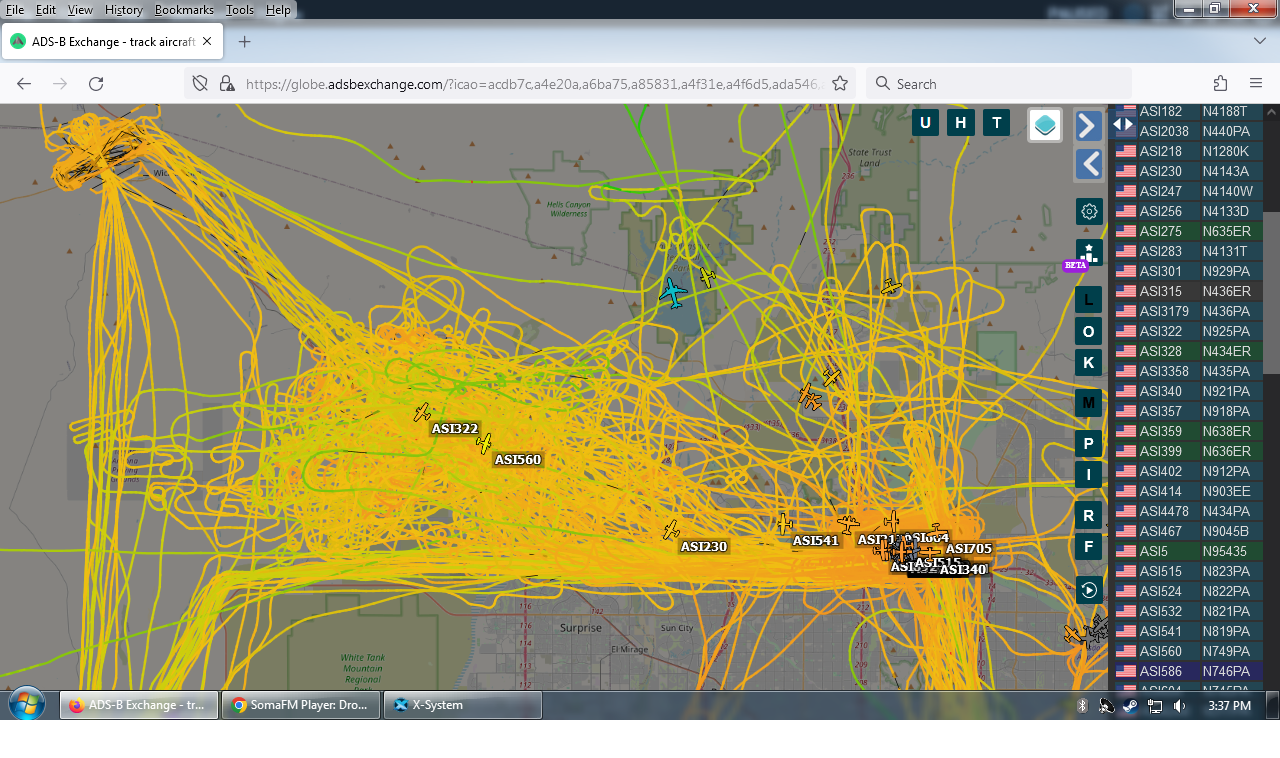This screenshot has width=1280, height=758.
Task: Open the Help menu
Action: coord(278,9)
